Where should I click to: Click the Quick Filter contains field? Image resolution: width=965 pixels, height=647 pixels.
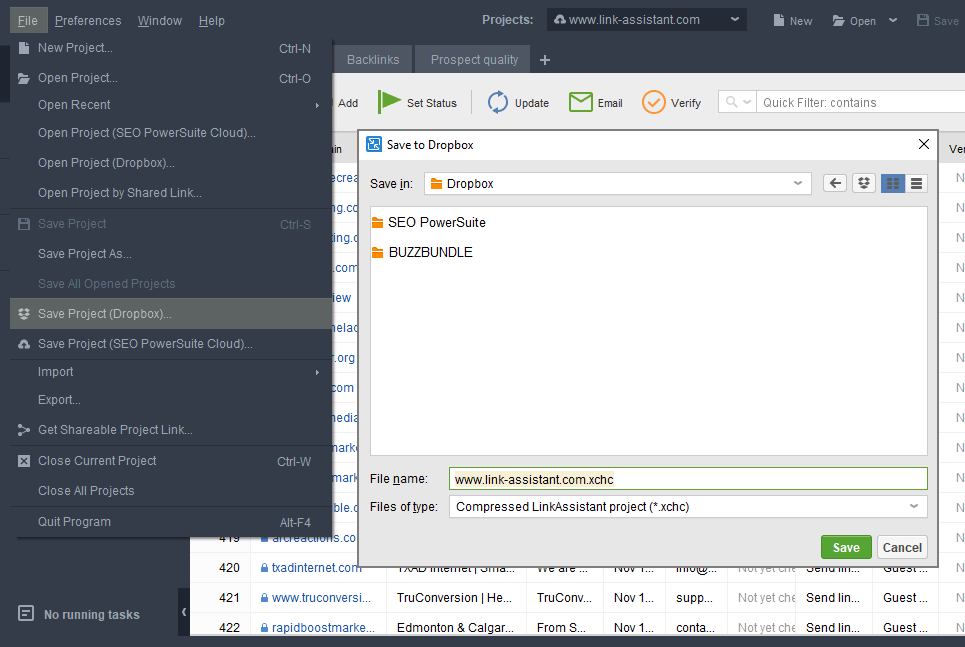(862, 102)
